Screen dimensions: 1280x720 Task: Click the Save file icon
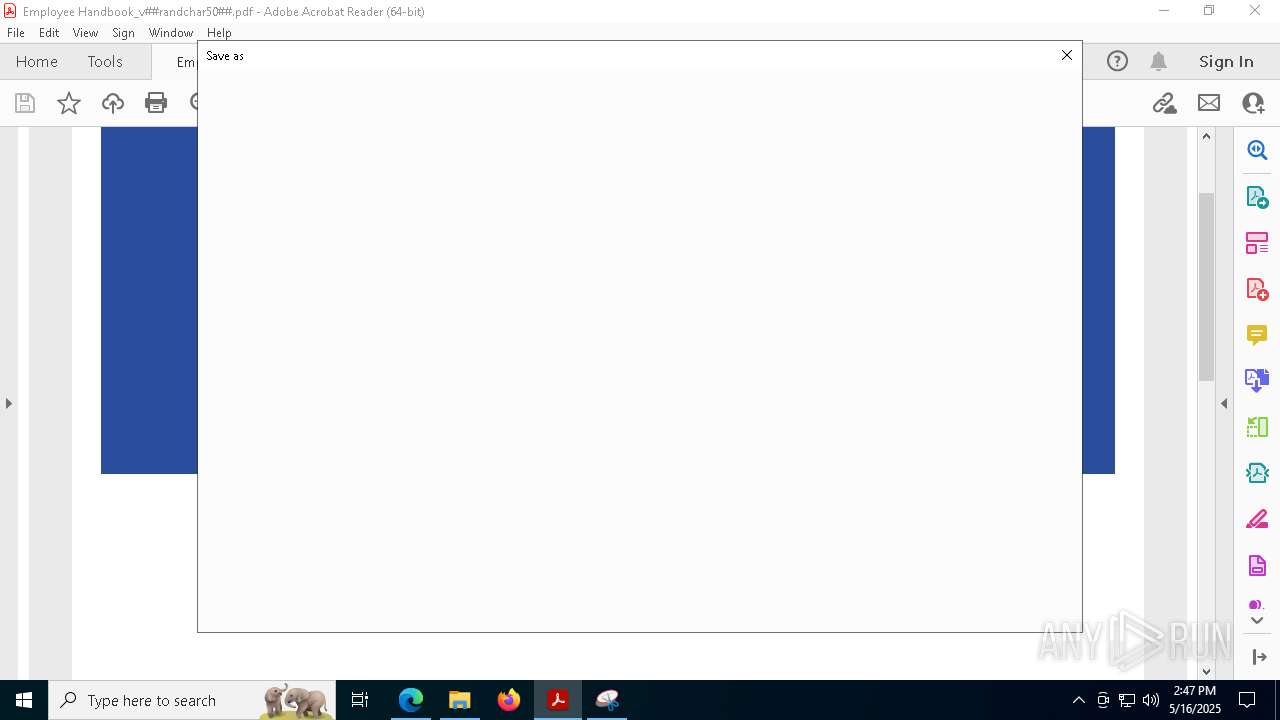(25, 103)
